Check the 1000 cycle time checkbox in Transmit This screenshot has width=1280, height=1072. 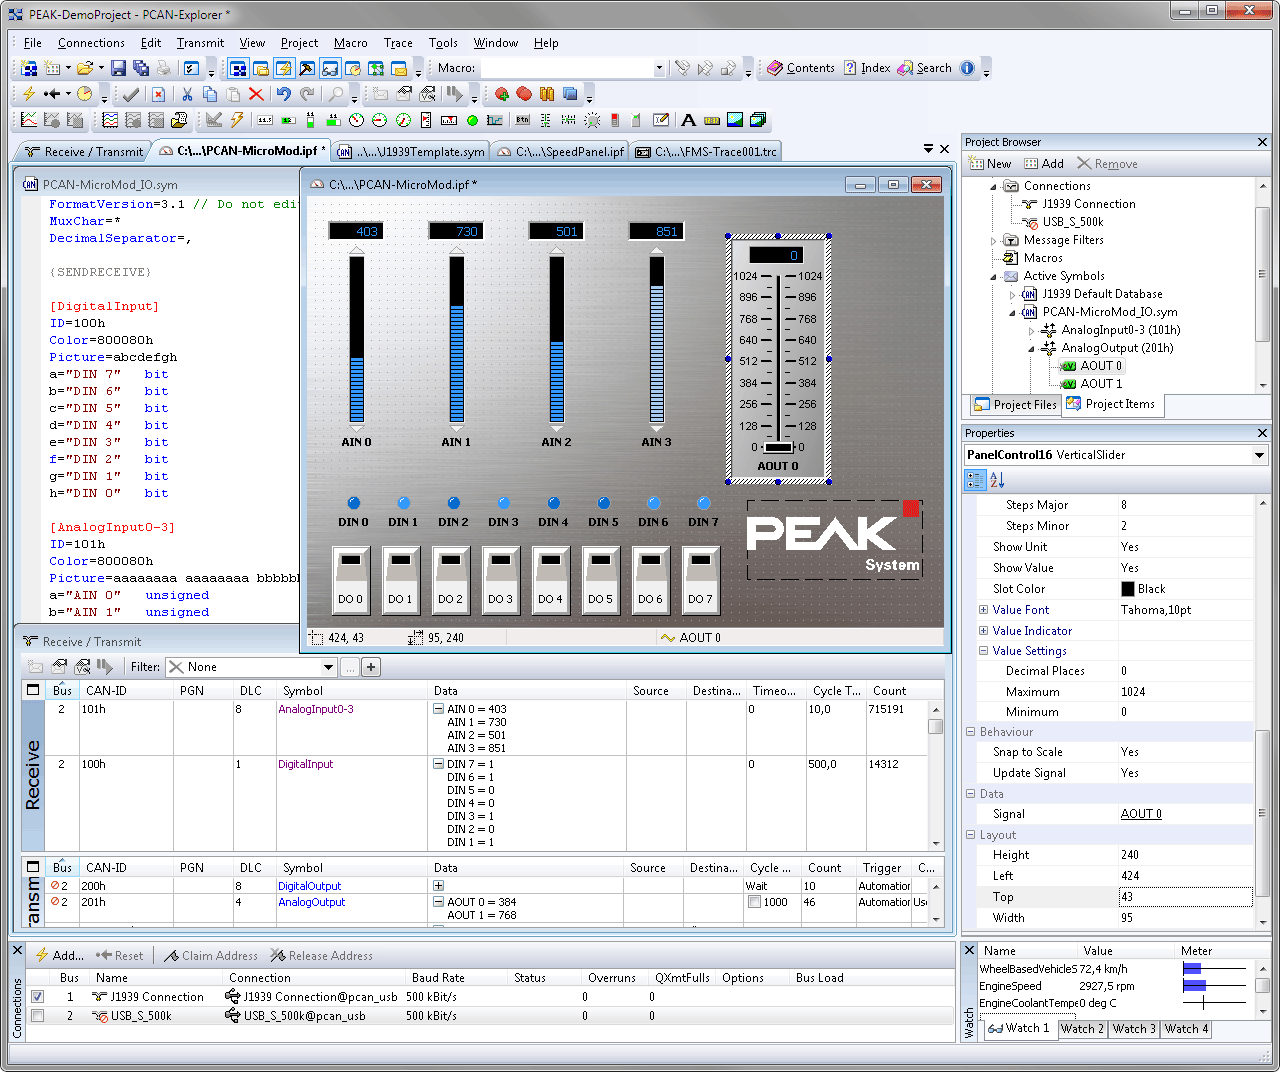(x=755, y=902)
